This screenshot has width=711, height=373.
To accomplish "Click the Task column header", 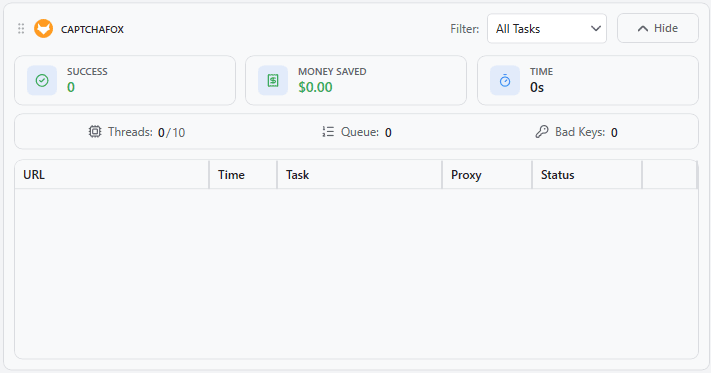I will click(360, 174).
